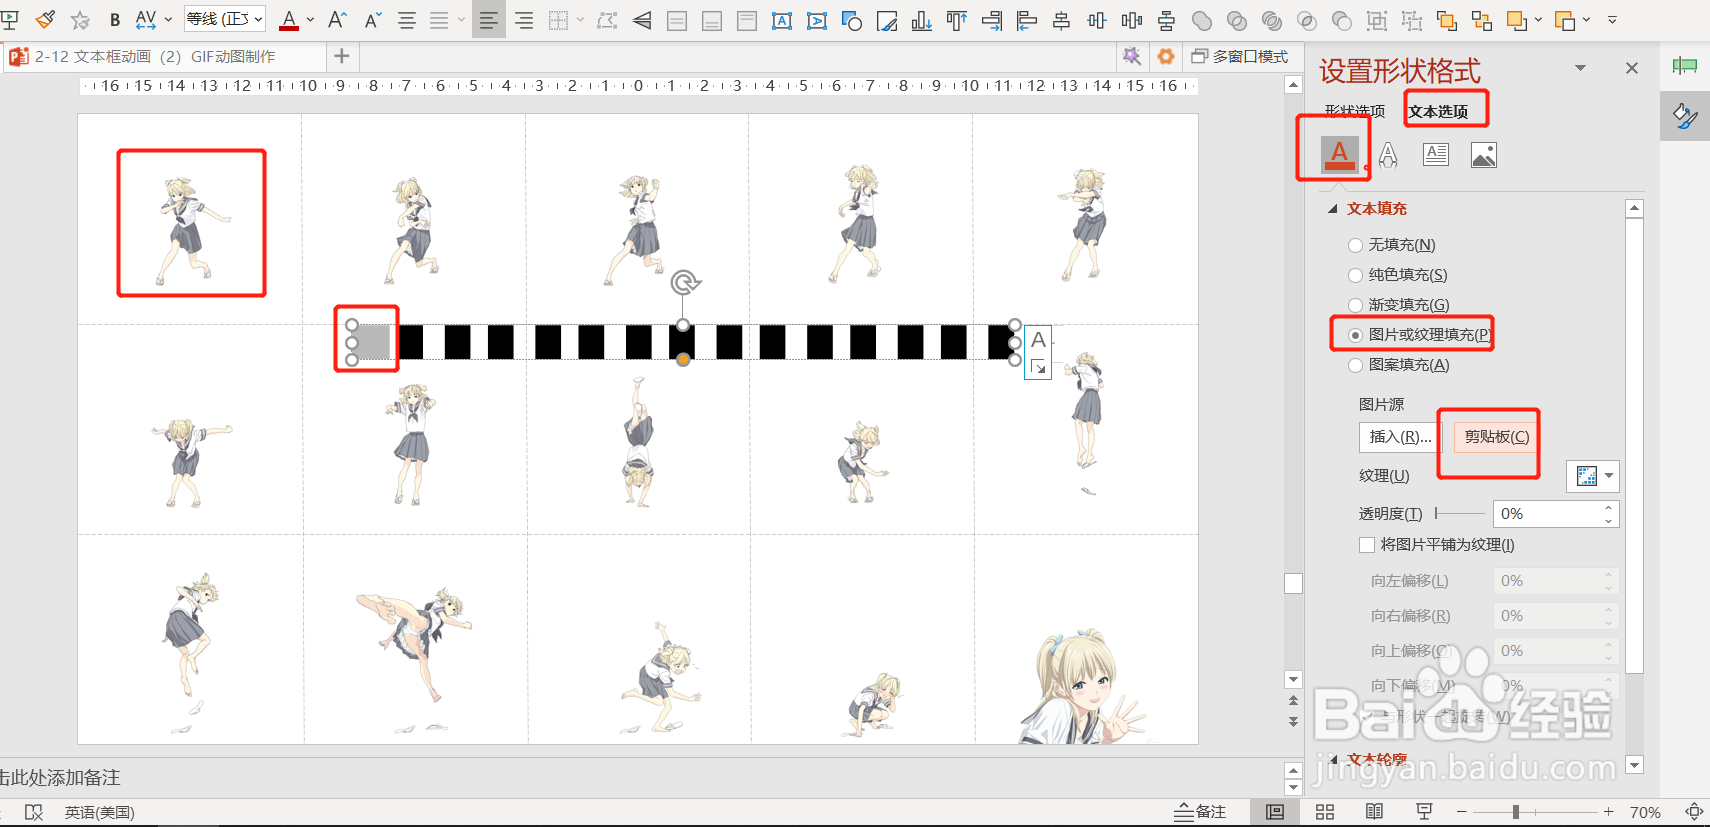This screenshot has height=827, width=1710.
Task: Click the align objects right icon
Action: [x=992, y=20]
